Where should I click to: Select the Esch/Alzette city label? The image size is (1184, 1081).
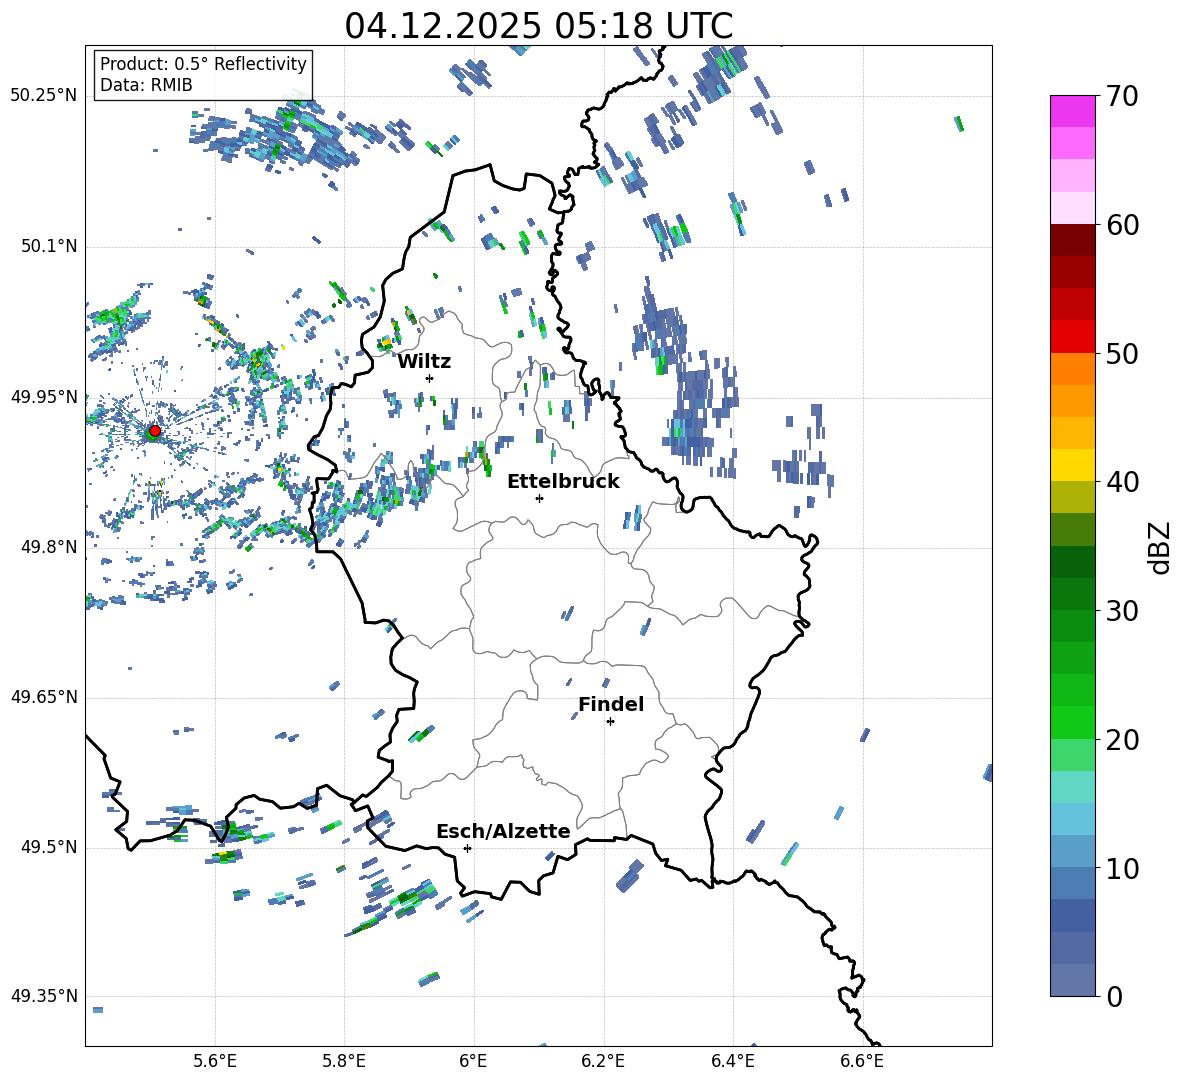[503, 832]
